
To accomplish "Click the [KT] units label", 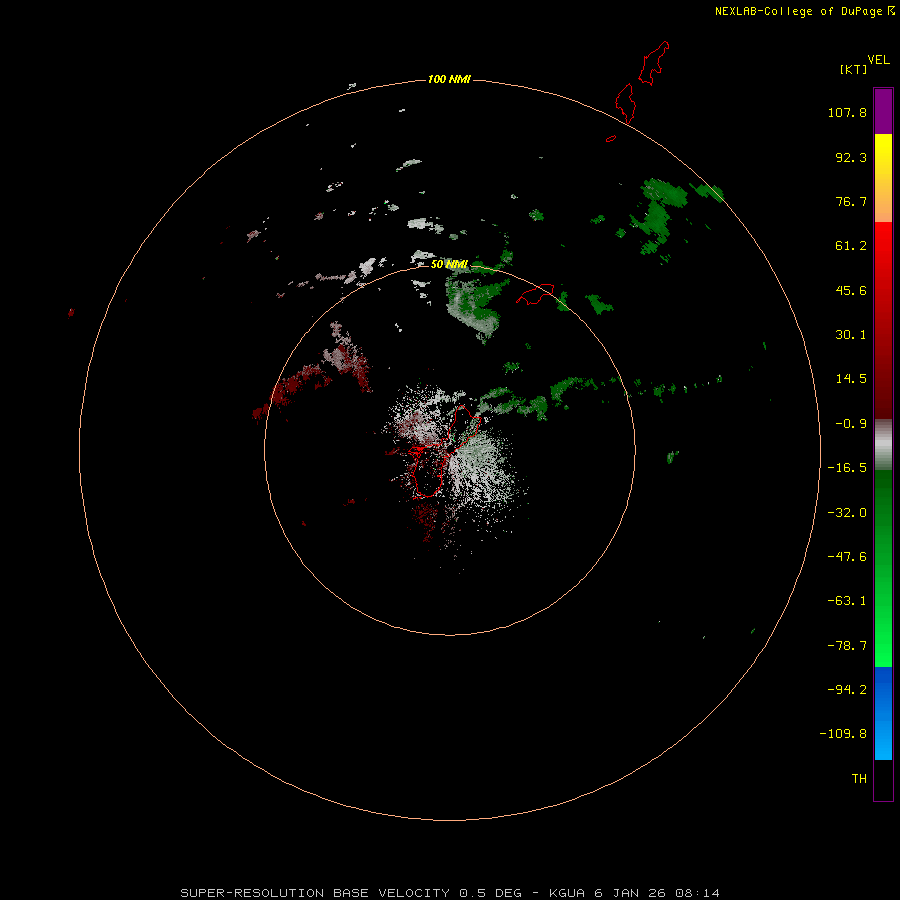I will [854, 69].
